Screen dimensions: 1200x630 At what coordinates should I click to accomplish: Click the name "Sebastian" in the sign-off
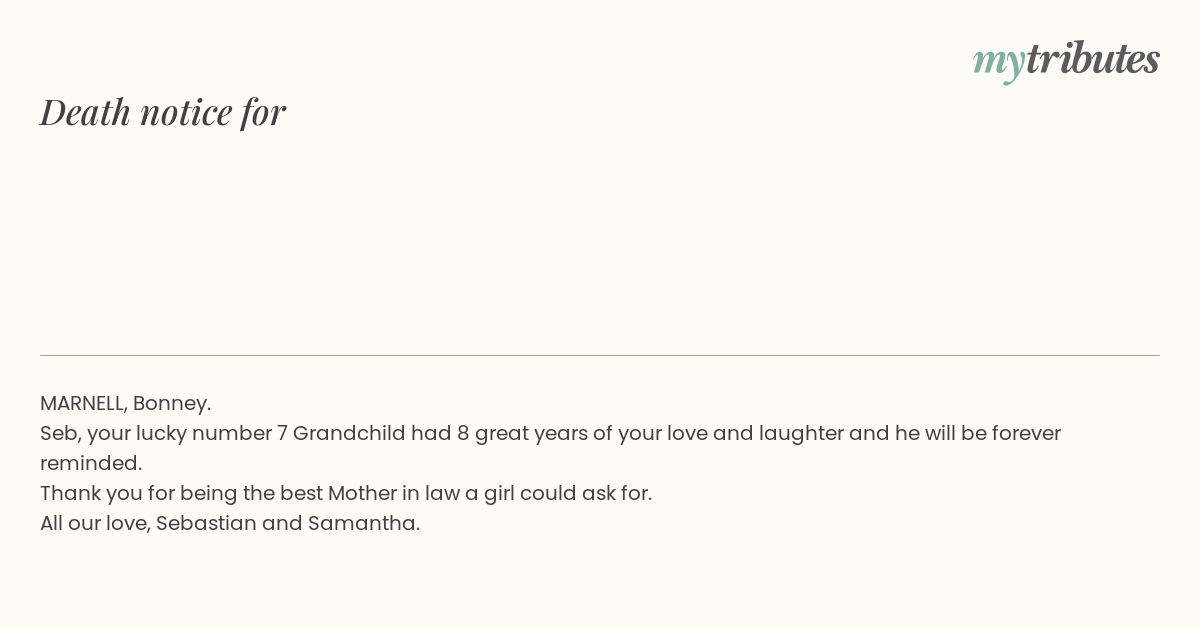pos(206,523)
